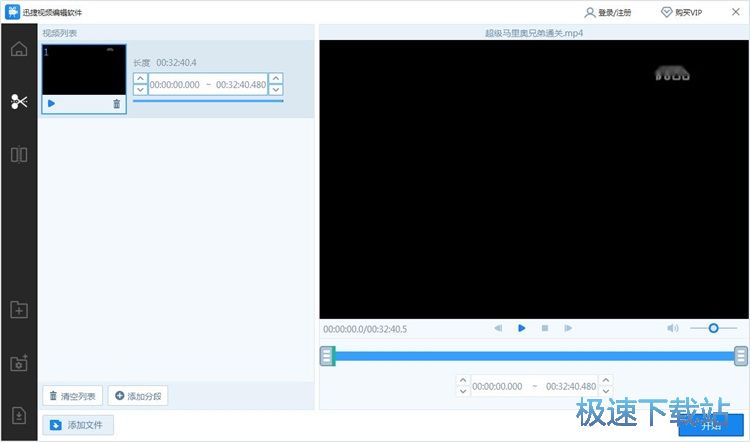Image resolution: width=750 pixels, height=442 pixels.
Task: Delete clip 1 with the trash icon
Action: click(x=116, y=103)
